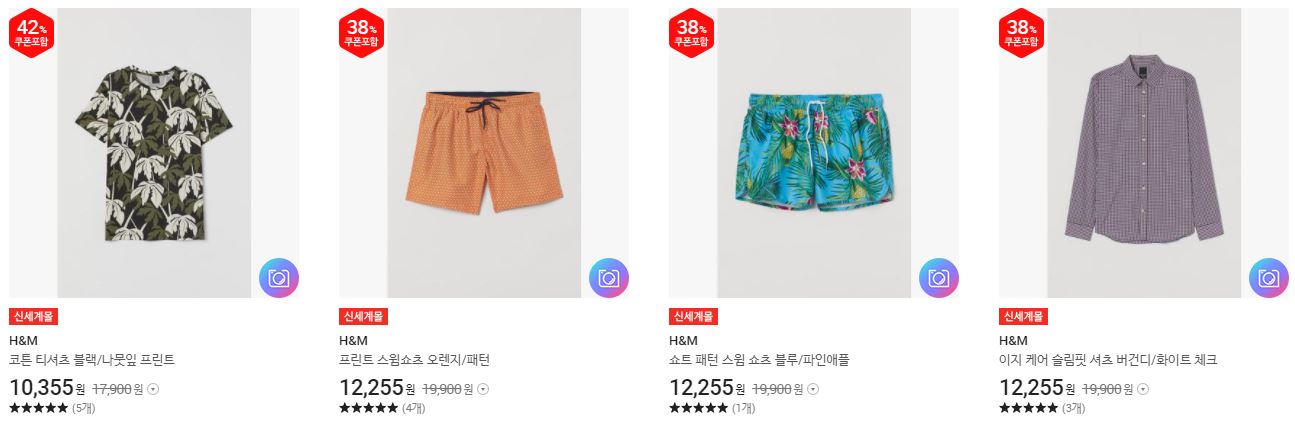Expand price details for pineapple swim shorts
Screen dimensions: 1295x433
click(812, 389)
